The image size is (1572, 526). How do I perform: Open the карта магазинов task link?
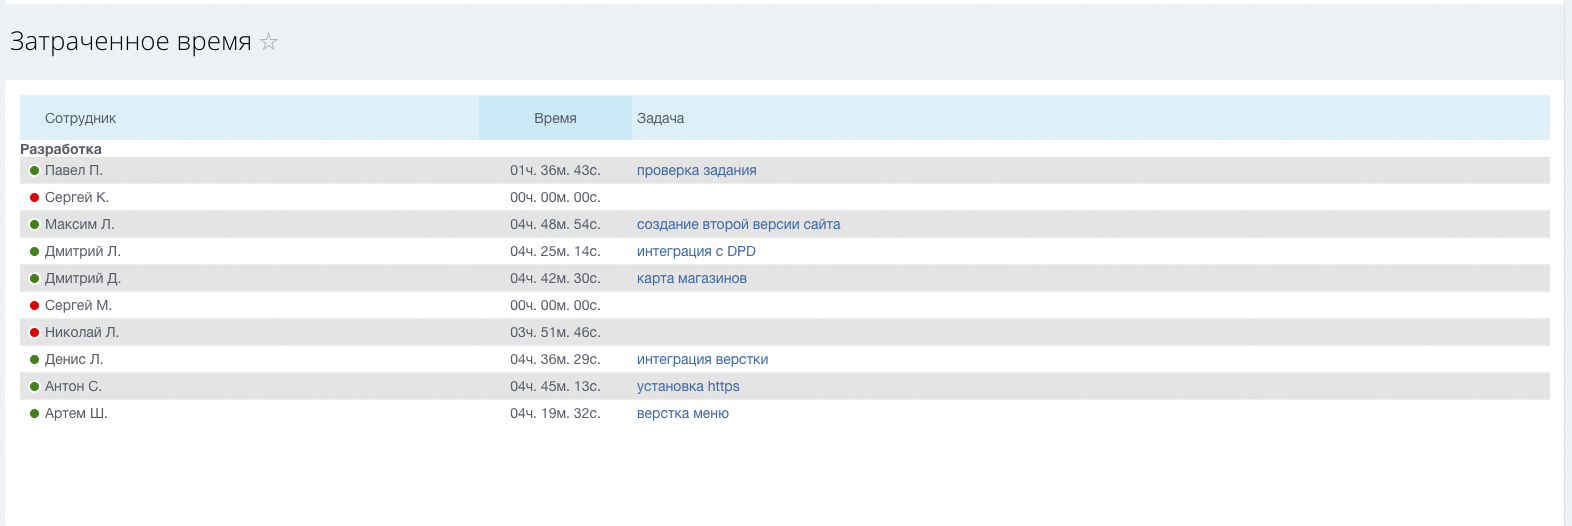pos(691,279)
